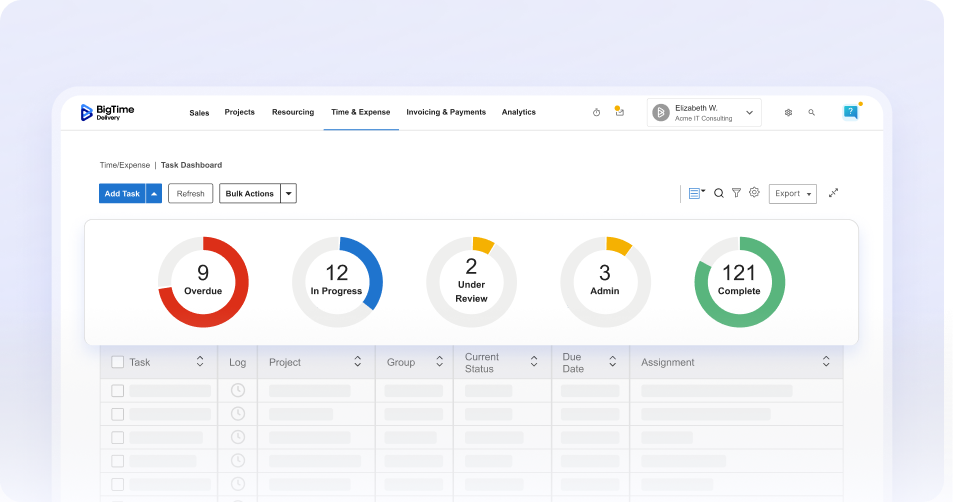Click the search magnifier in top navigation
953x502 pixels.
coord(811,113)
